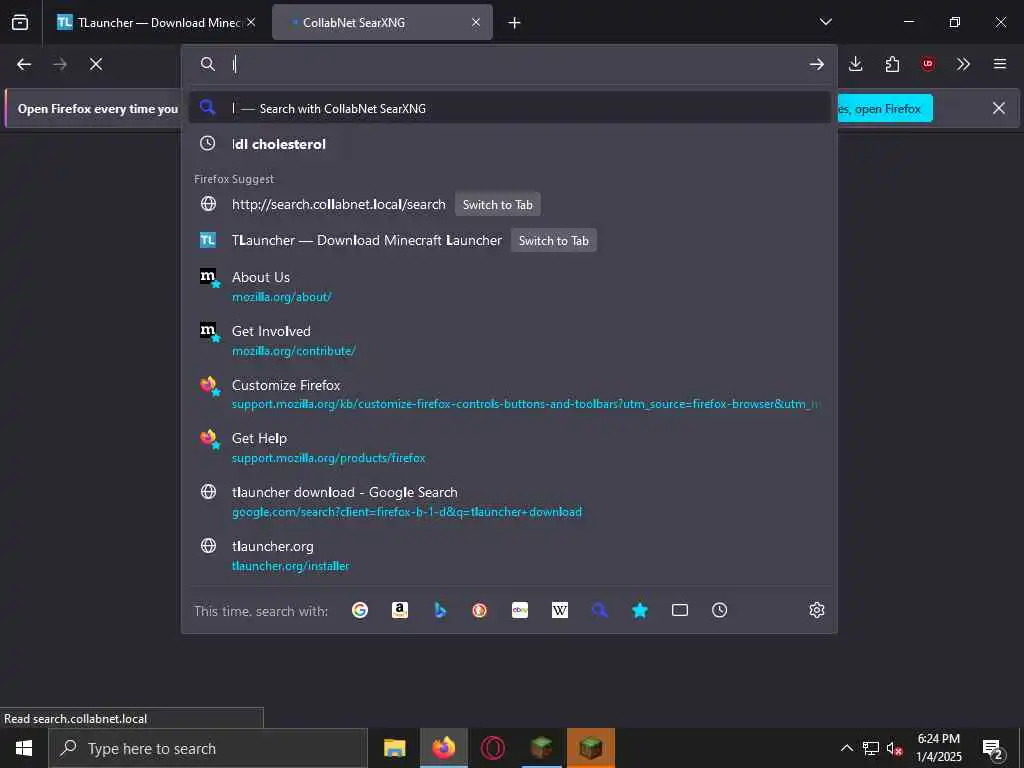Viewport: 1024px width, 768px height.
Task: Launch Opera from the taskbar
Action: (492, 748)
